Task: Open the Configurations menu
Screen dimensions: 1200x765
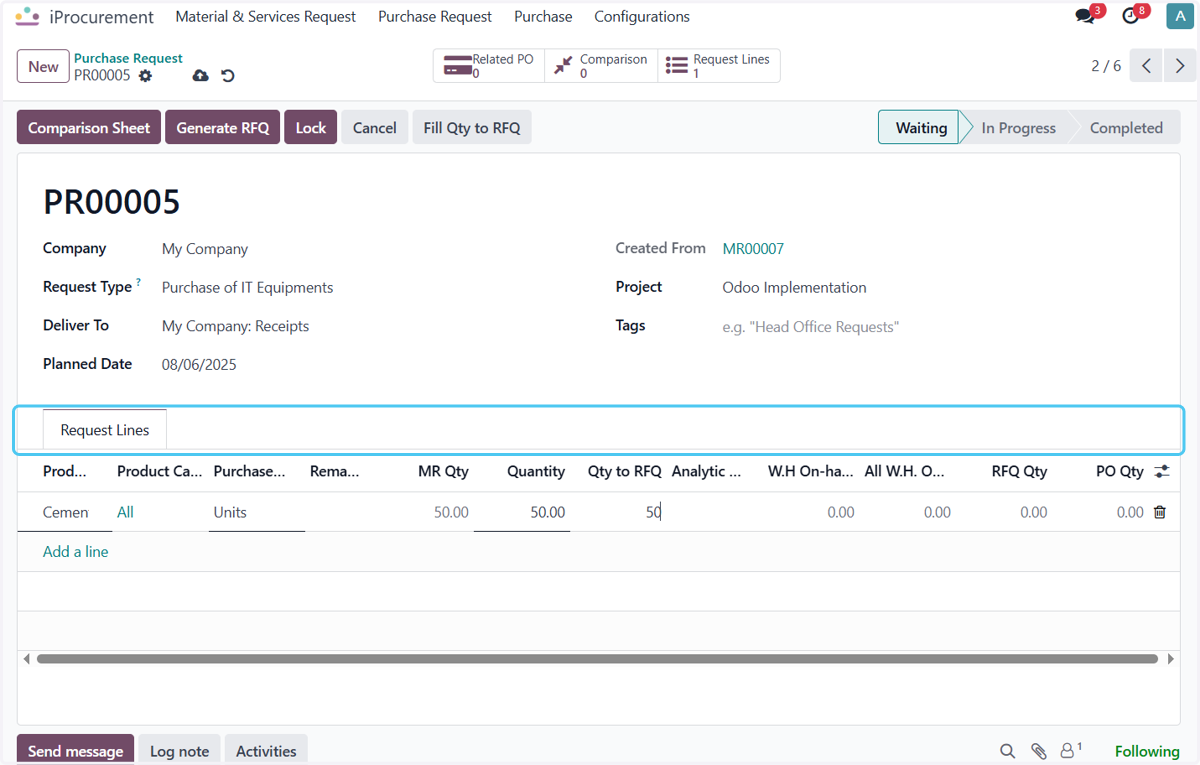Action: click(x=642, y=17)
